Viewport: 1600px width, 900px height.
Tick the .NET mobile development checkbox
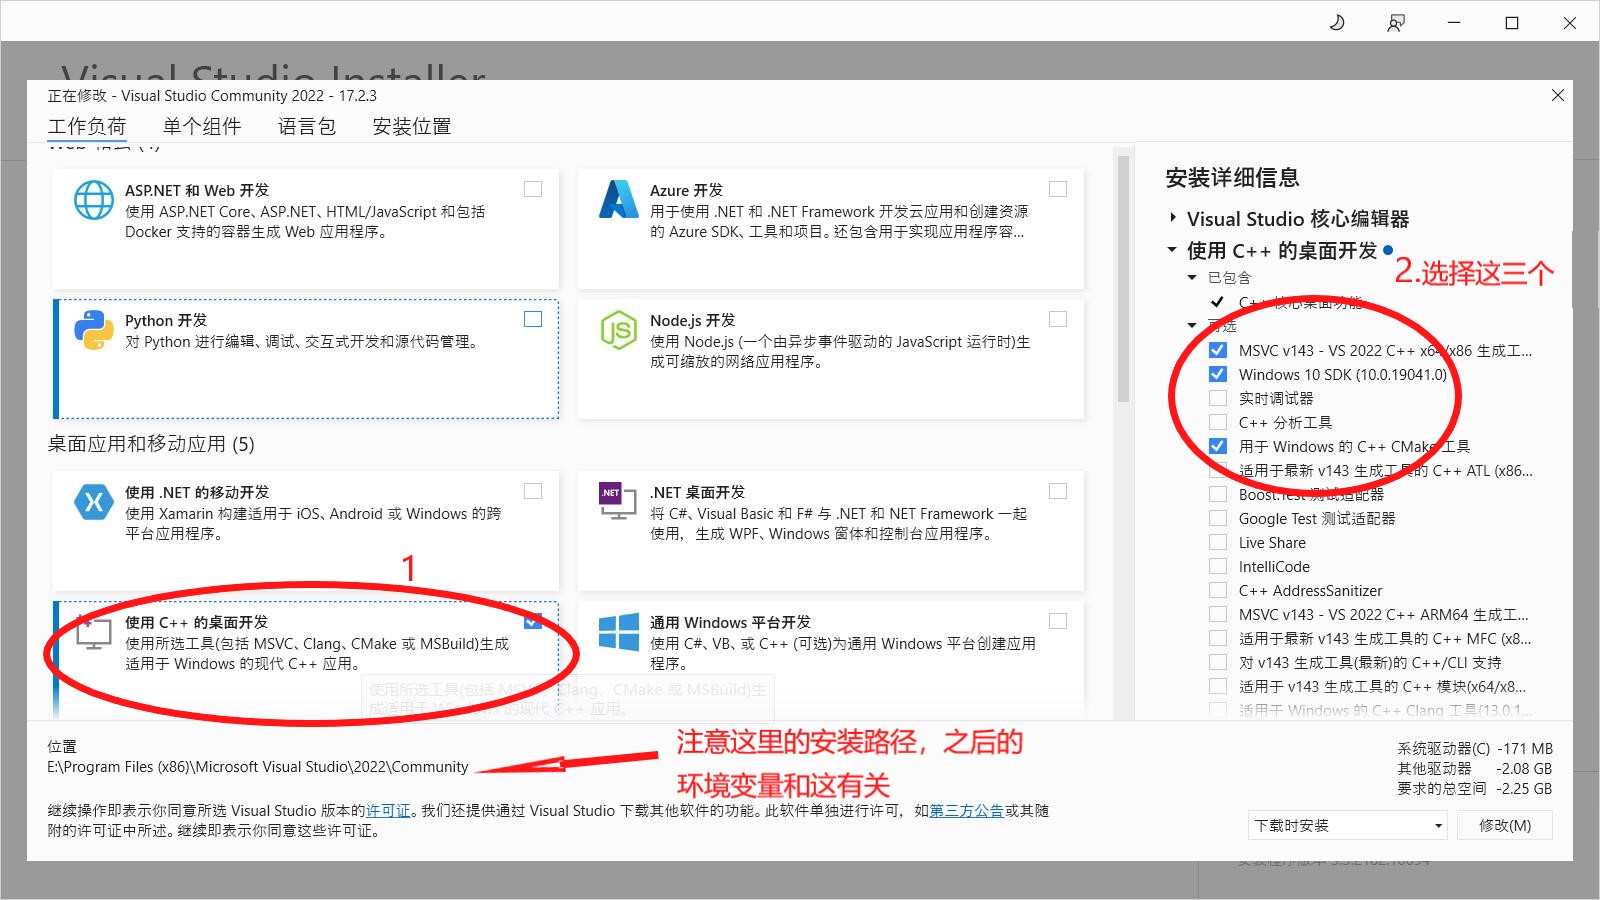tap(533, 491)
